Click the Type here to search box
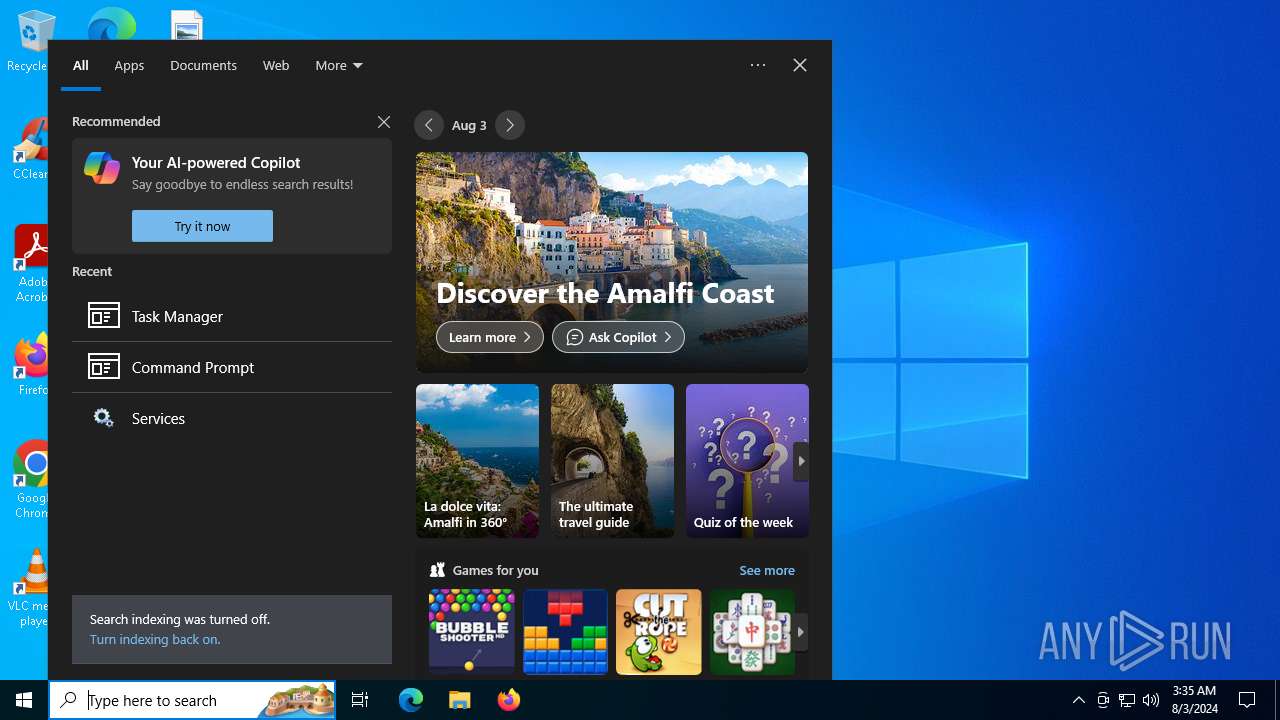Screen dimensions: 1280x720 pos(192,700)
